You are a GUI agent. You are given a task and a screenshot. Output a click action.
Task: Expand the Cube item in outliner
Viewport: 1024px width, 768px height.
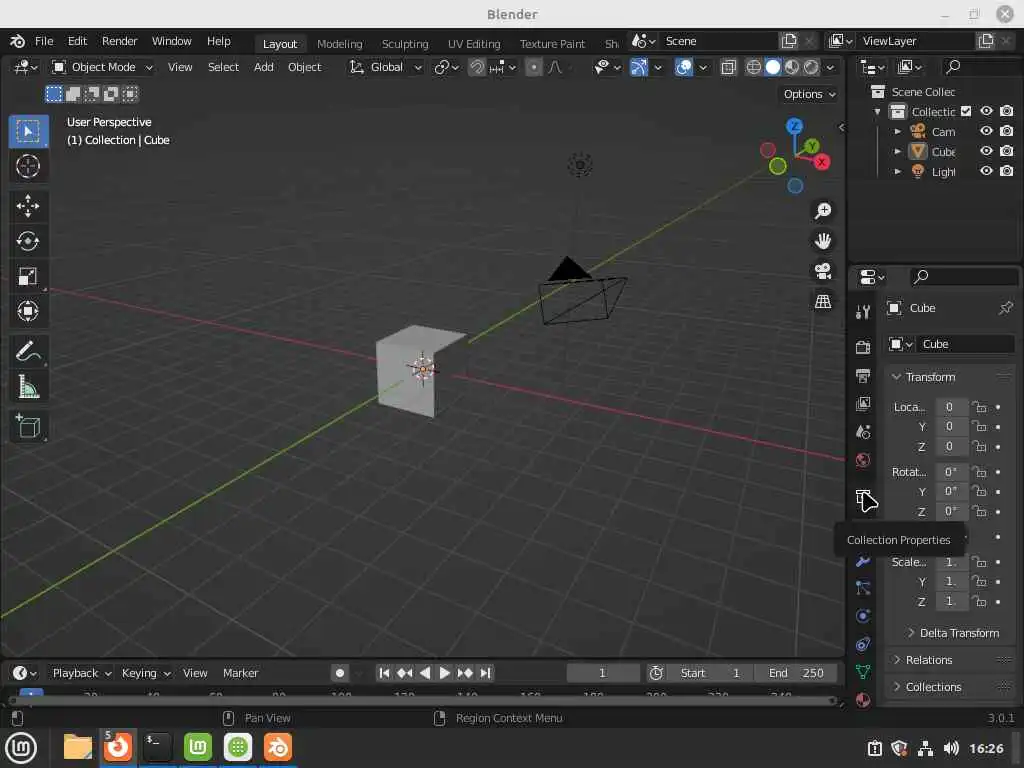[897, 152]
